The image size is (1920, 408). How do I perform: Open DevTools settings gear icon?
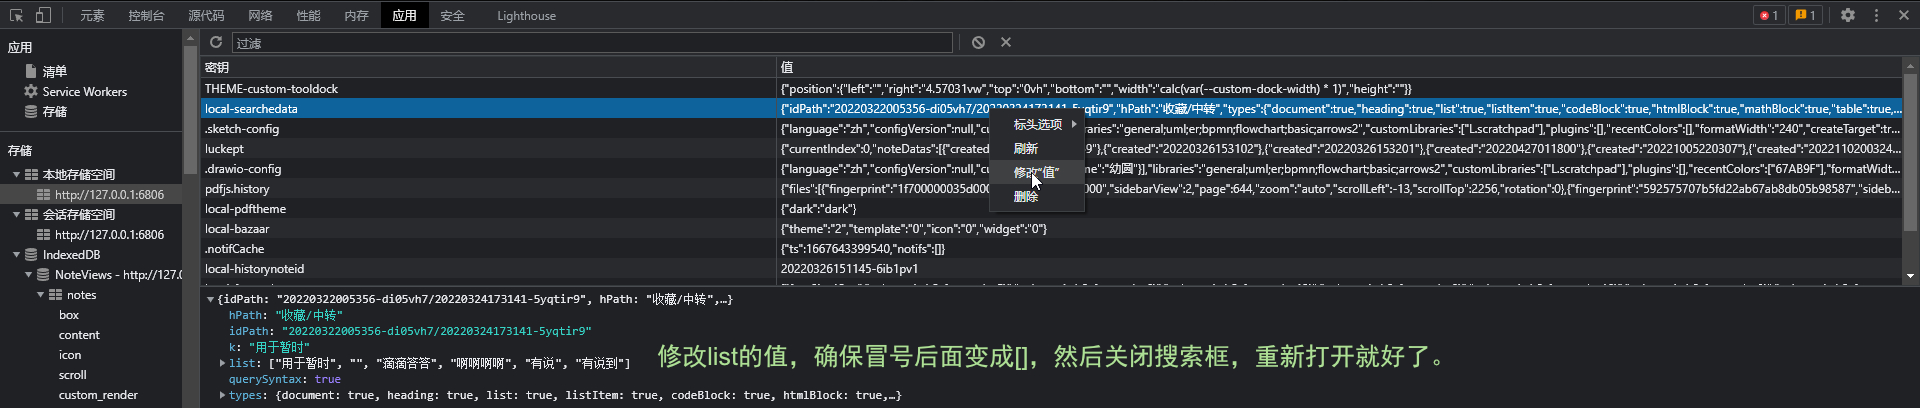(x=1848, y=15)
